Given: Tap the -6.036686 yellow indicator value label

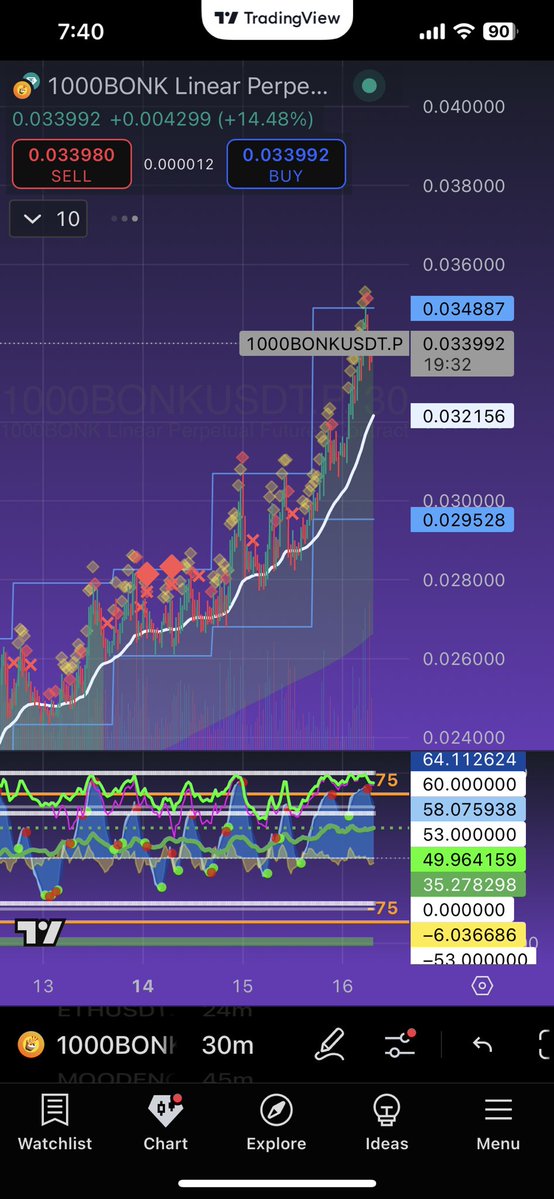Looking at the screenshot, I should pyautogui.click(x=468, y=934).
